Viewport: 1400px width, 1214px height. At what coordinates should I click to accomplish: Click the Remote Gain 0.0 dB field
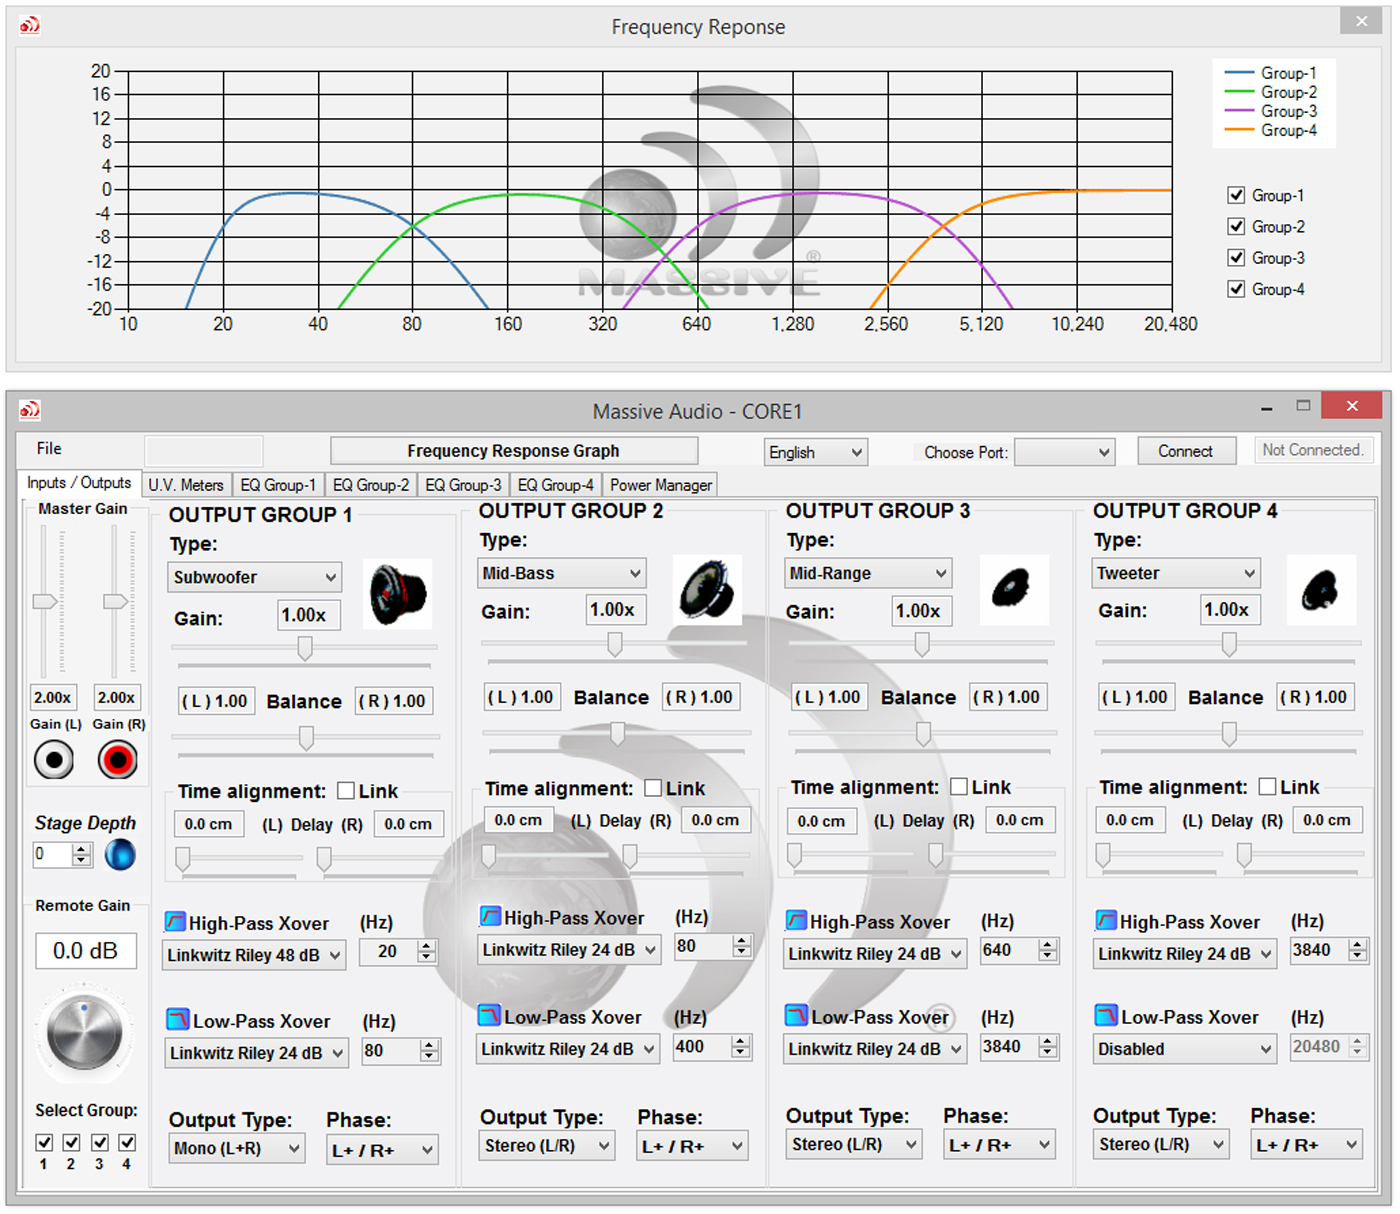[x=86, y=951]
